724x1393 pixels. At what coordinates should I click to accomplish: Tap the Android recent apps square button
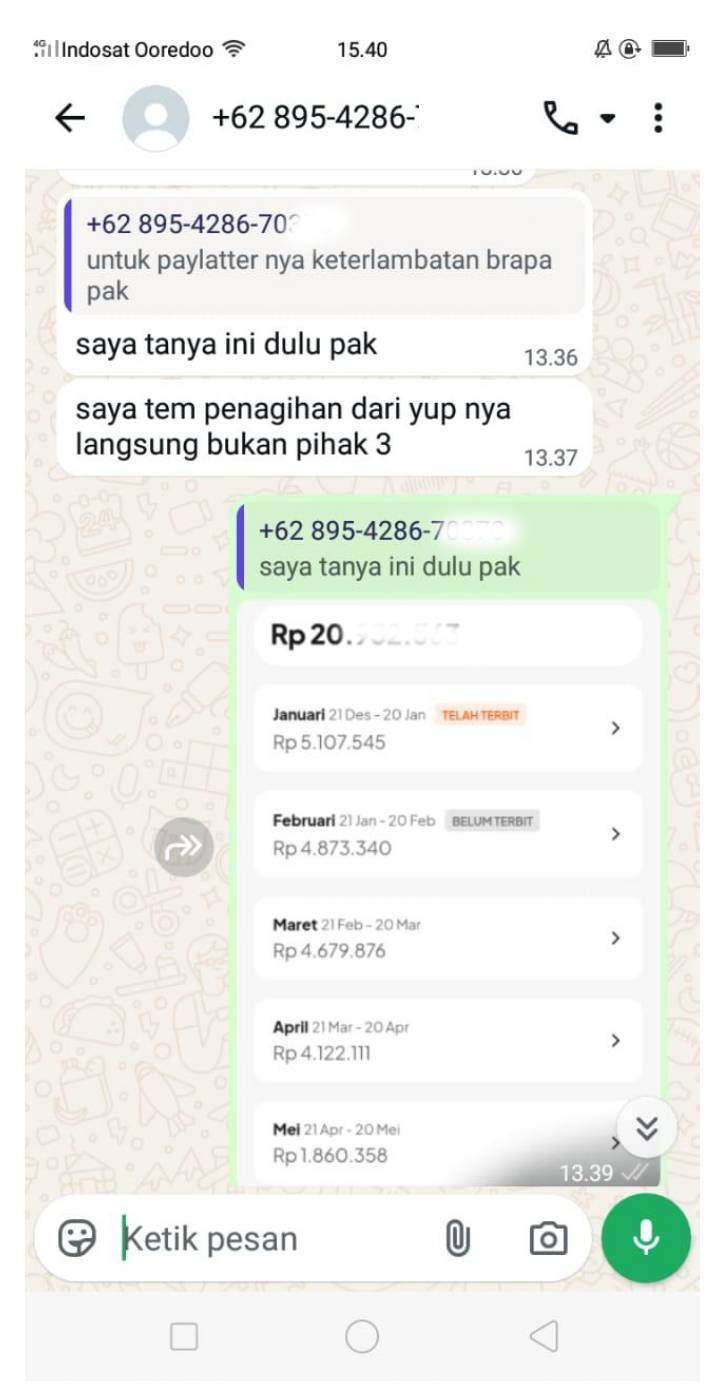[184, 1336]
